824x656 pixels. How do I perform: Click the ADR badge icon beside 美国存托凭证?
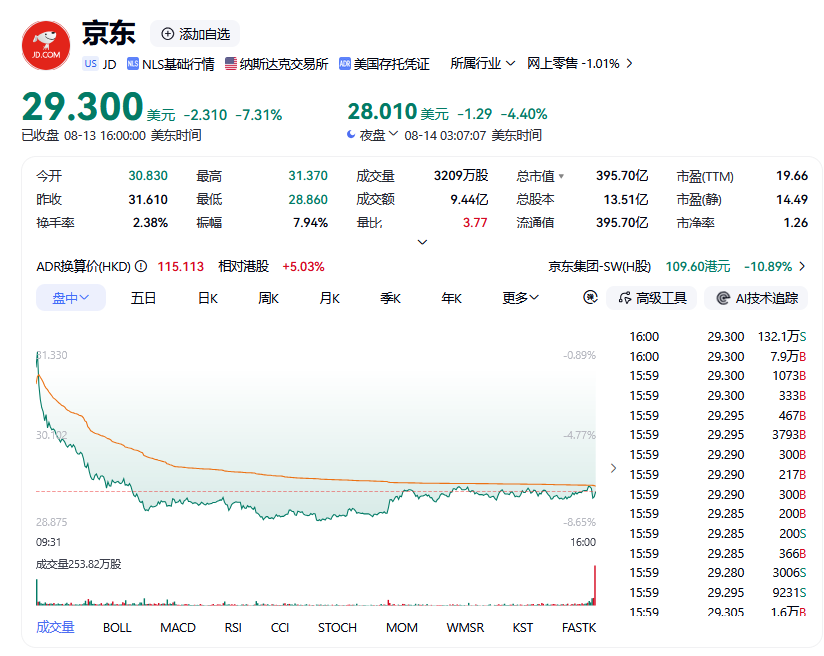(x=345, y=64)
